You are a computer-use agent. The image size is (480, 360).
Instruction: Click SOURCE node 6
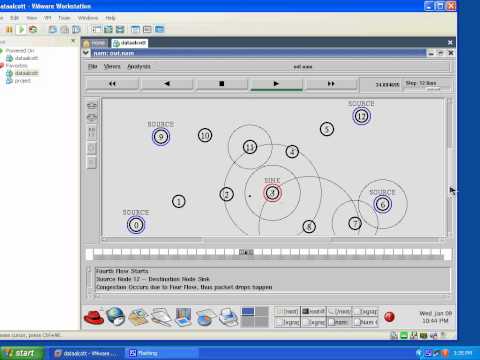382,204
